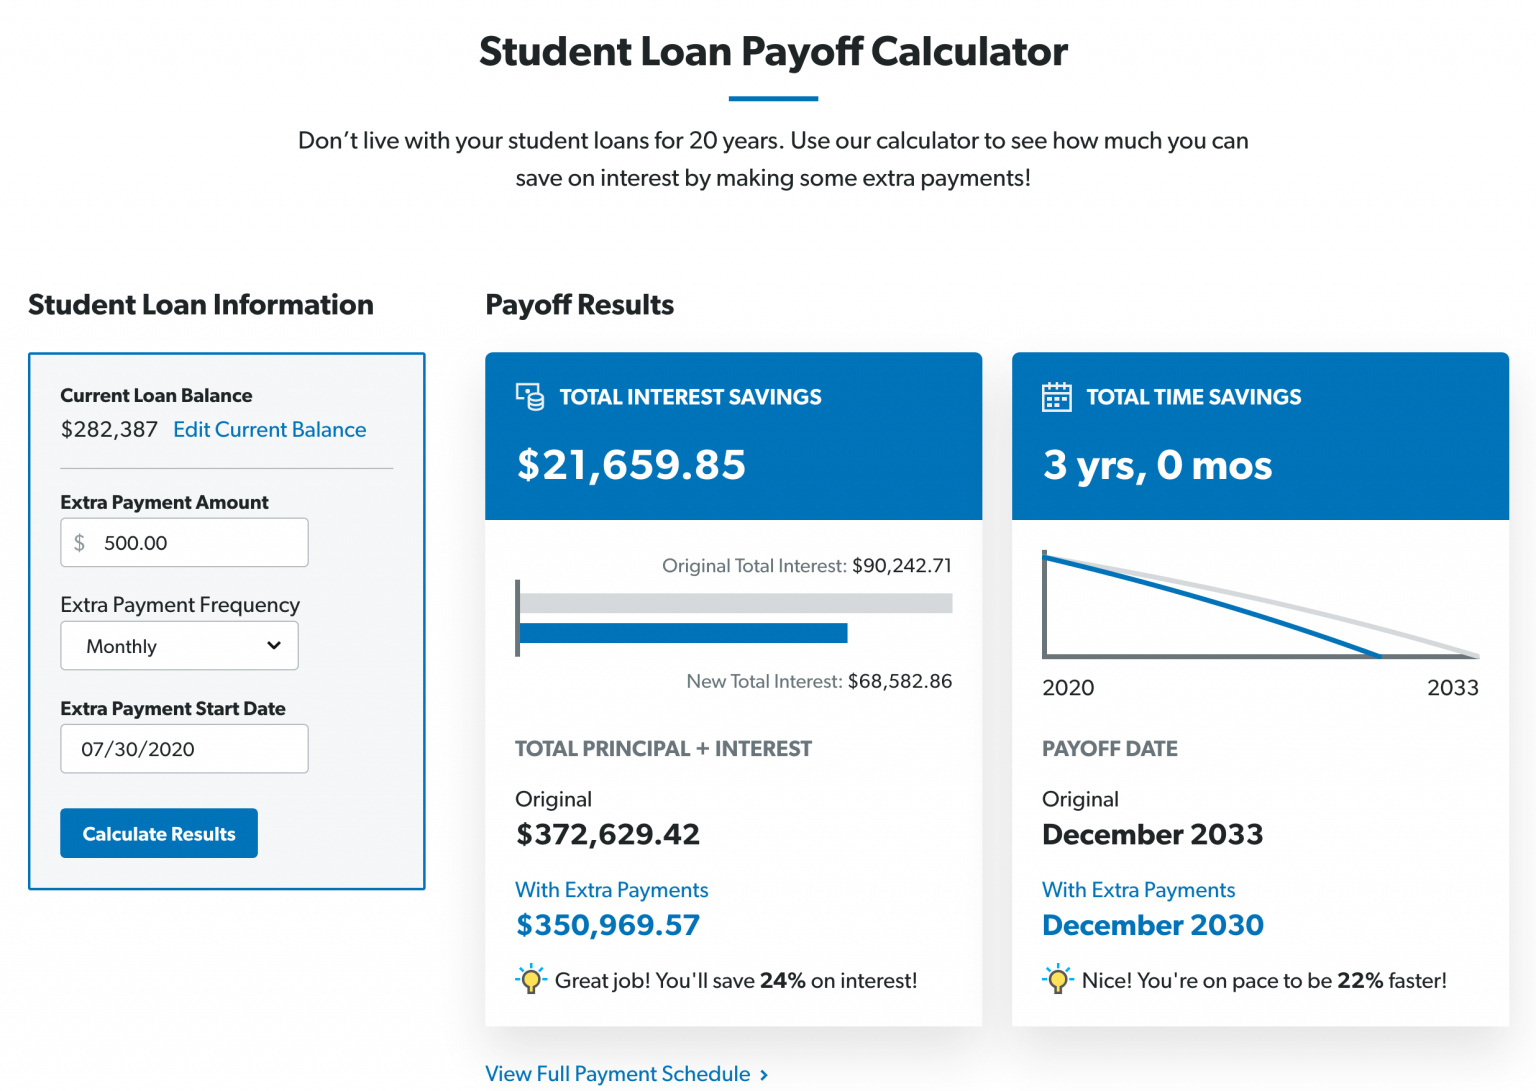This screenshot has height=1091, width=1536.
Task: Open the full payment schedule link
Action: [x=617, y=1073]
